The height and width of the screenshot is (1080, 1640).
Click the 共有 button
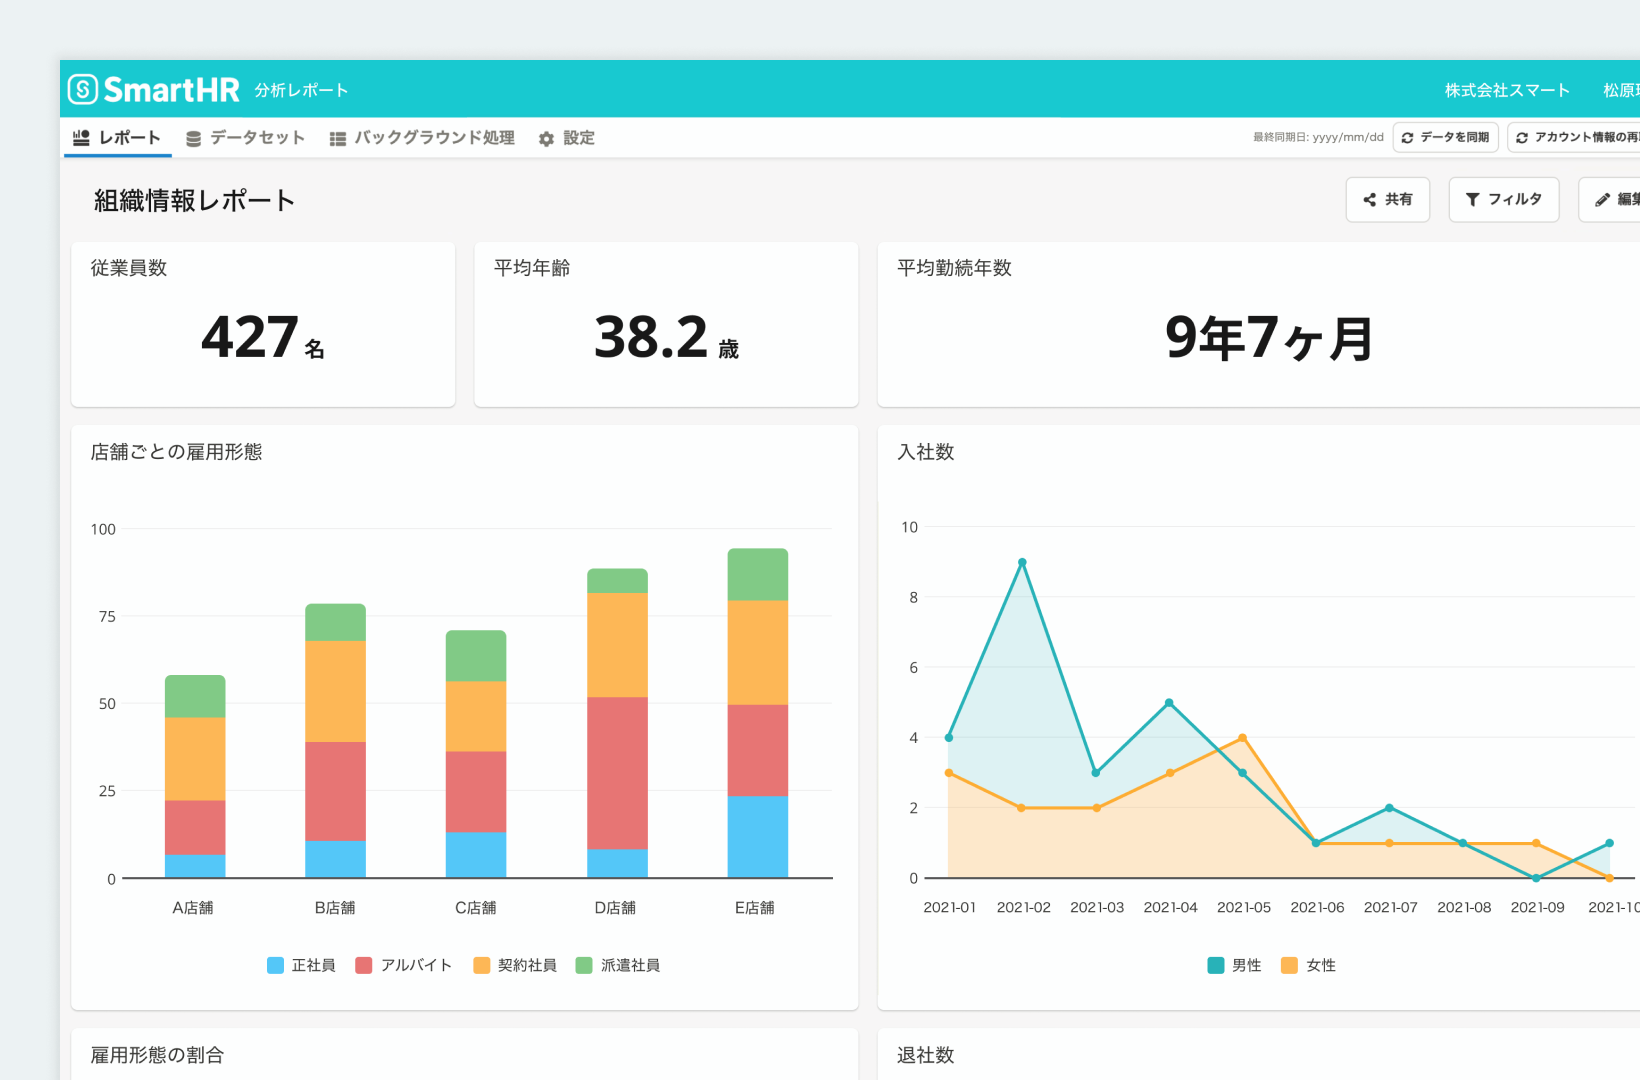(x=1388, y=200)
